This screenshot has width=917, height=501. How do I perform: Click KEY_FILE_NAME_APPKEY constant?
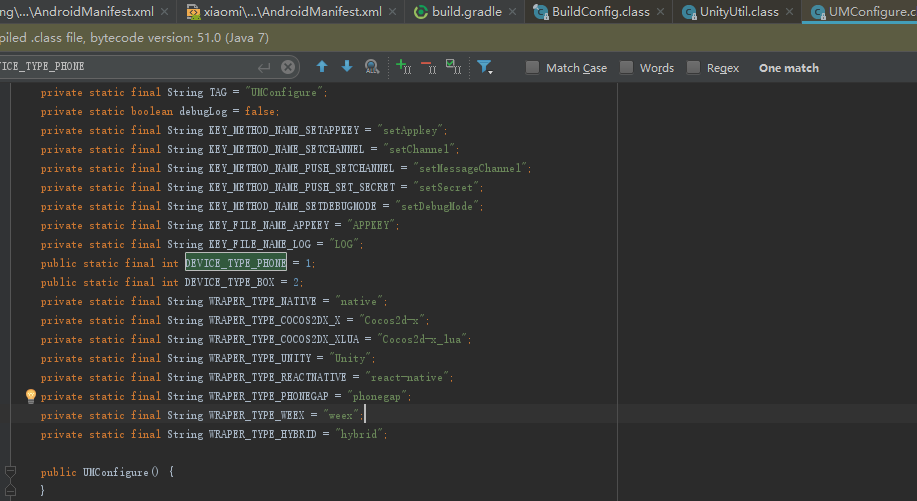click(269, 225)
